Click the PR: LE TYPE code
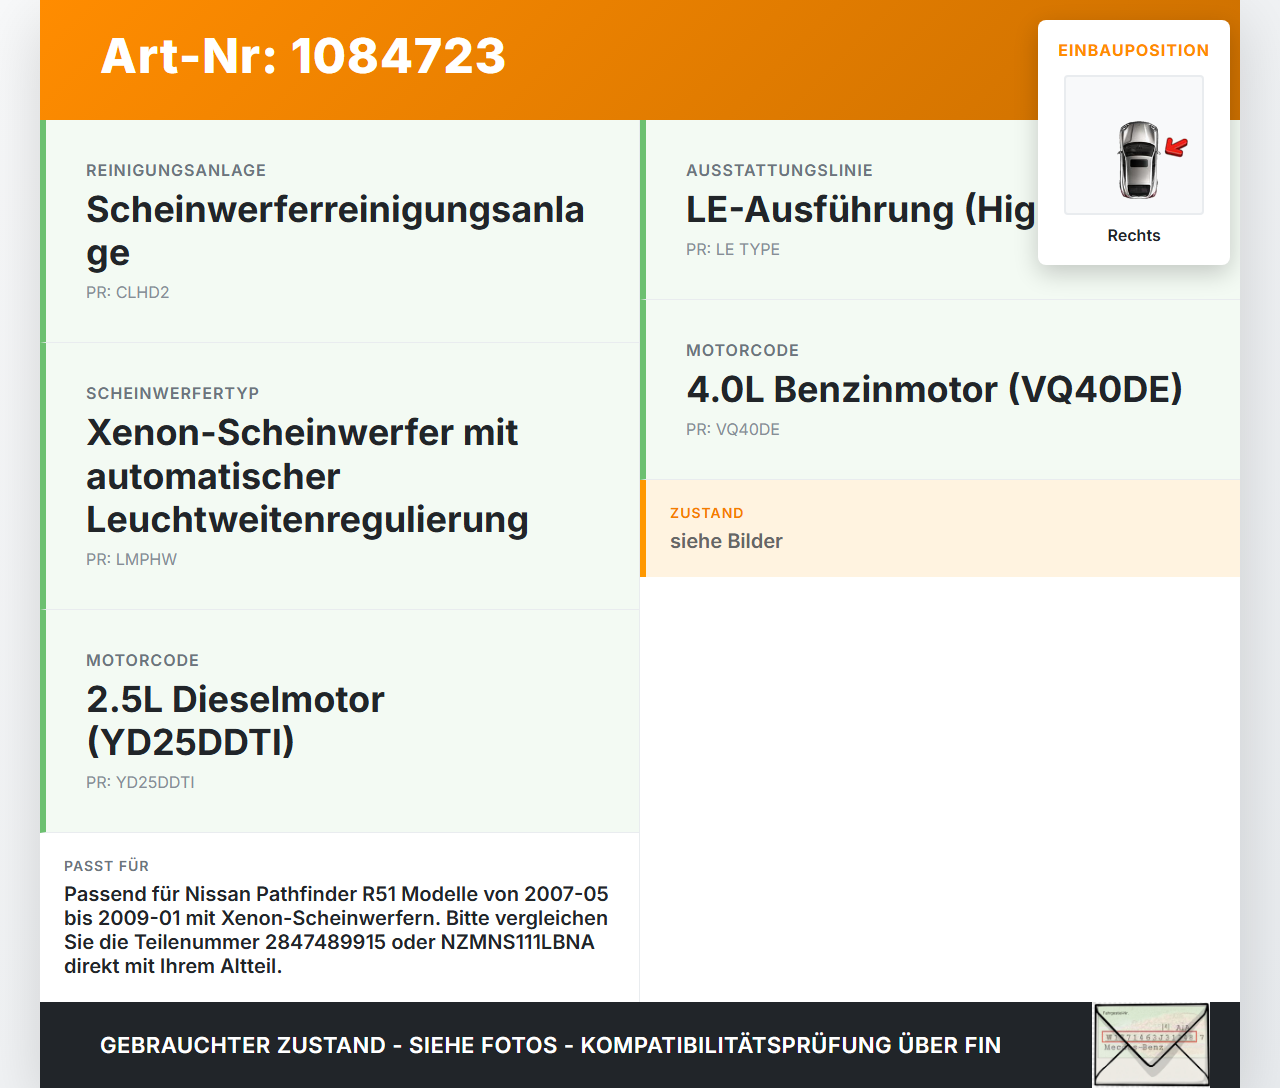This screenshot has width=1280, height=1089. tap(733, 249)
